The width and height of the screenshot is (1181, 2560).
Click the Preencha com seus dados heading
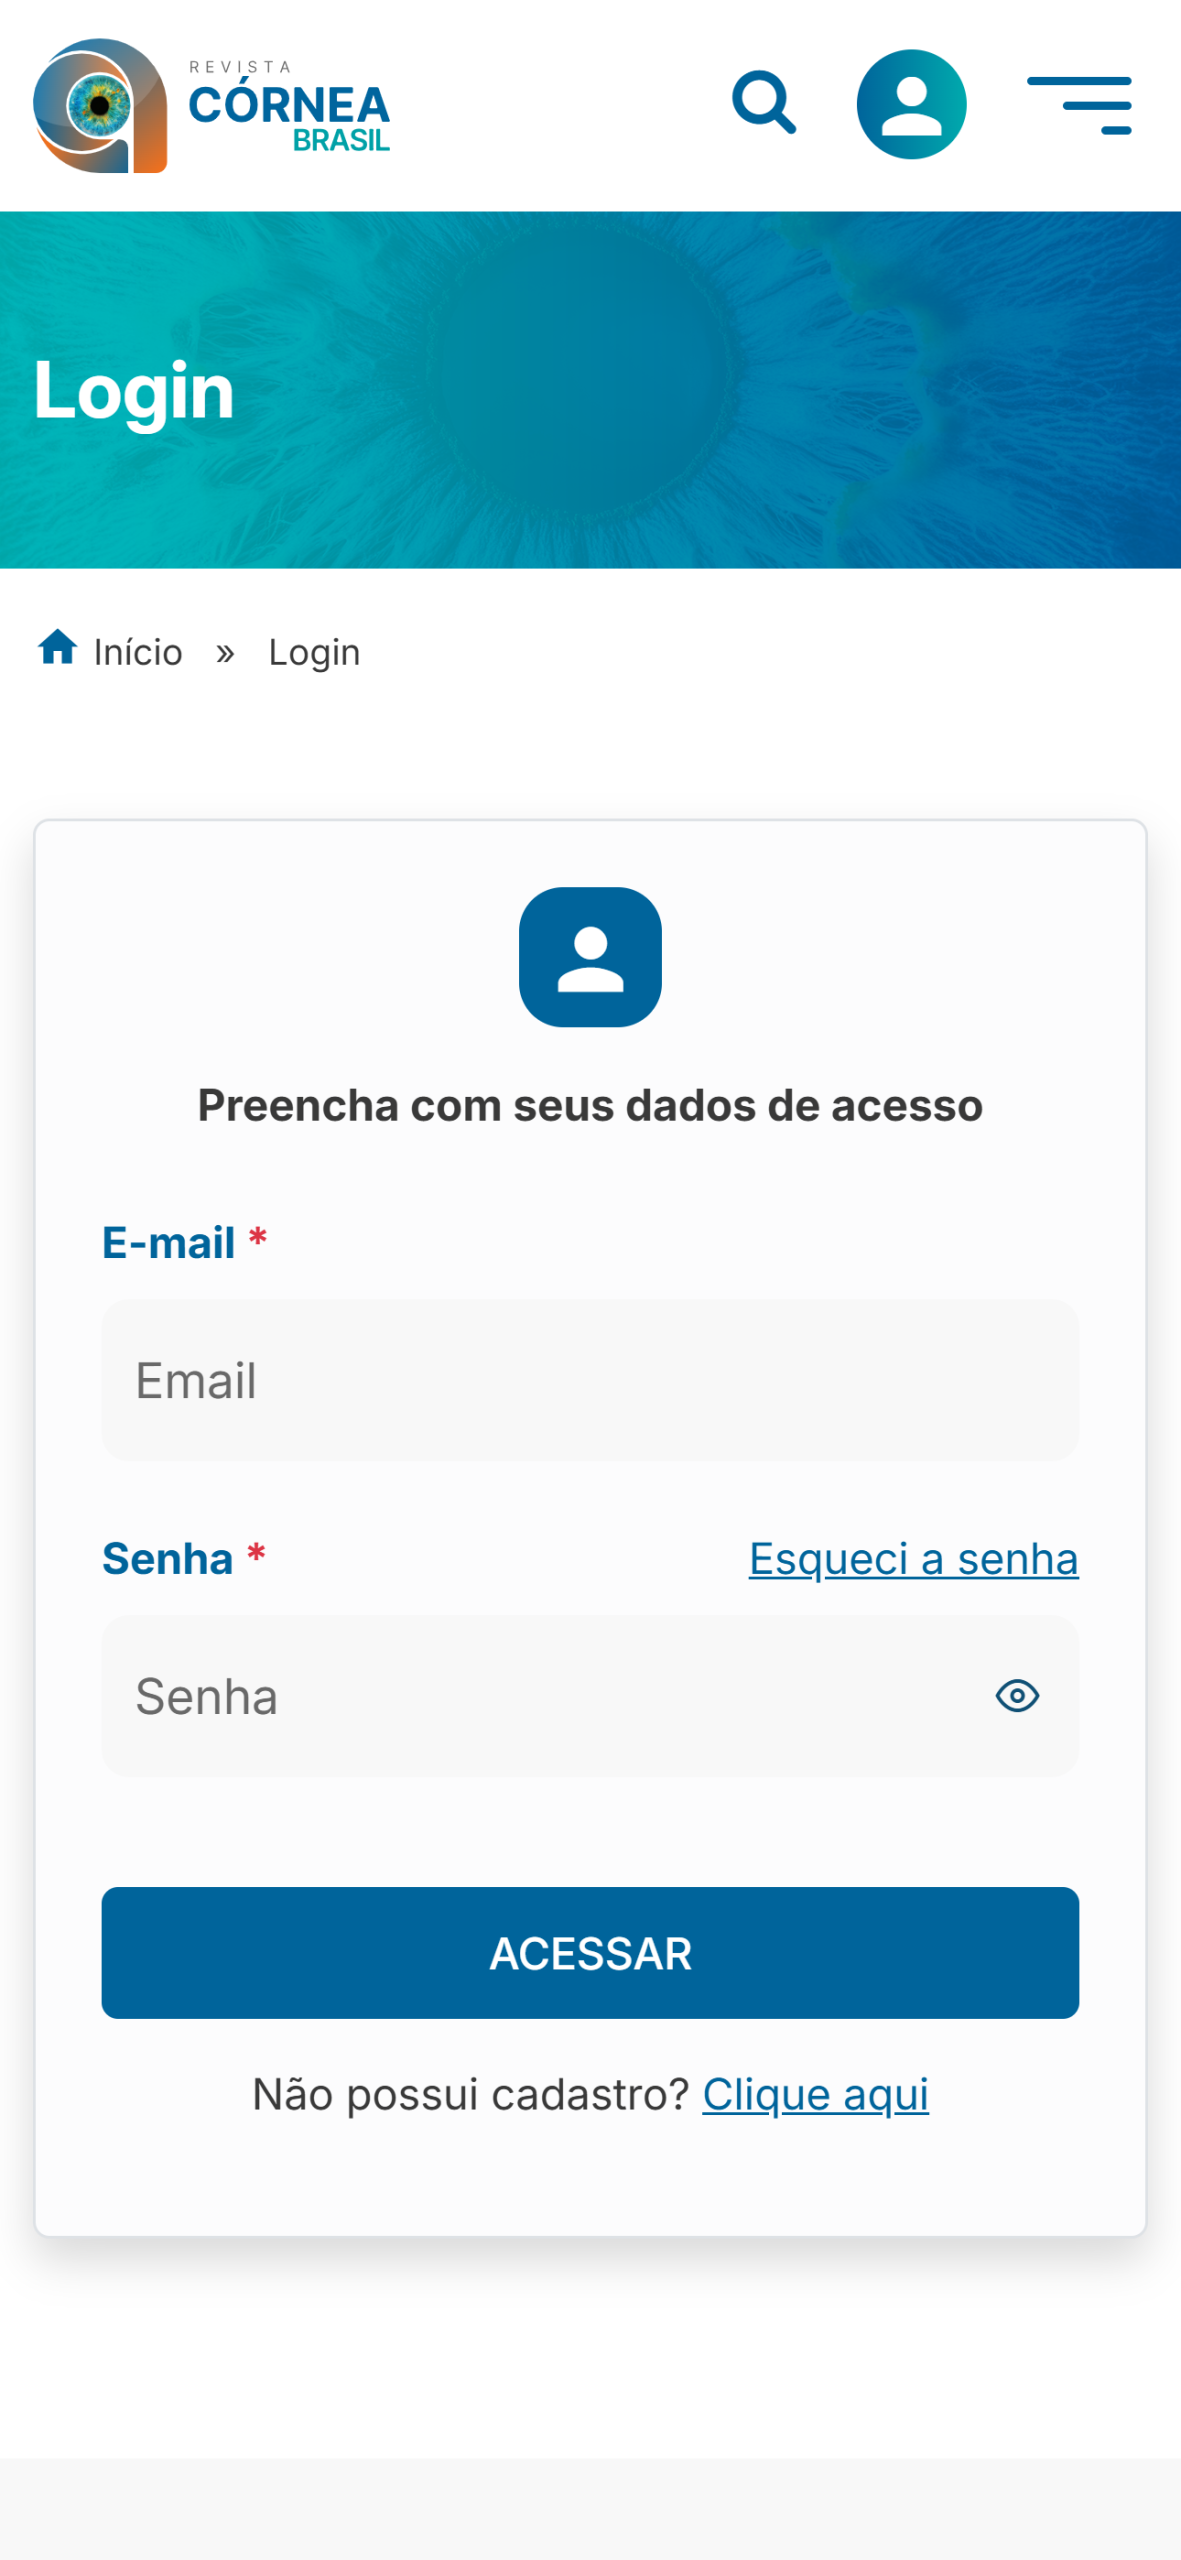[x=590, y=1106]
